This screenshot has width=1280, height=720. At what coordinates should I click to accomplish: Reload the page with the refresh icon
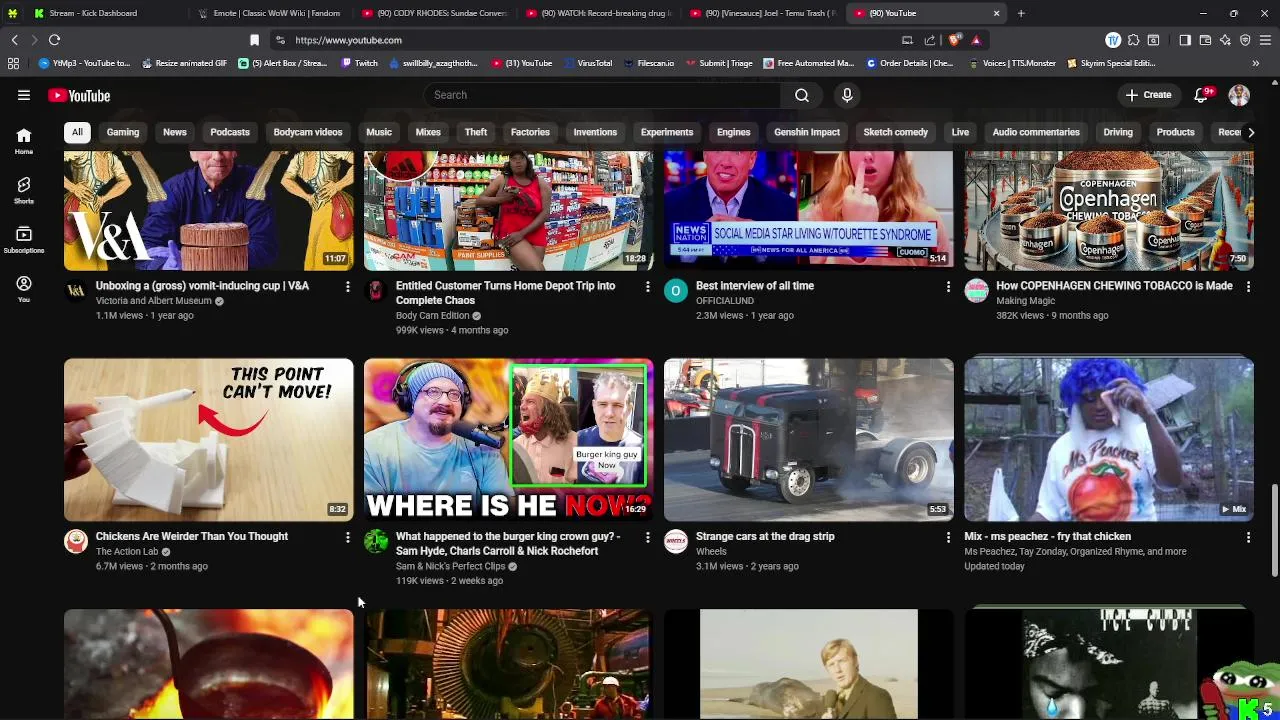click(54, 40)
